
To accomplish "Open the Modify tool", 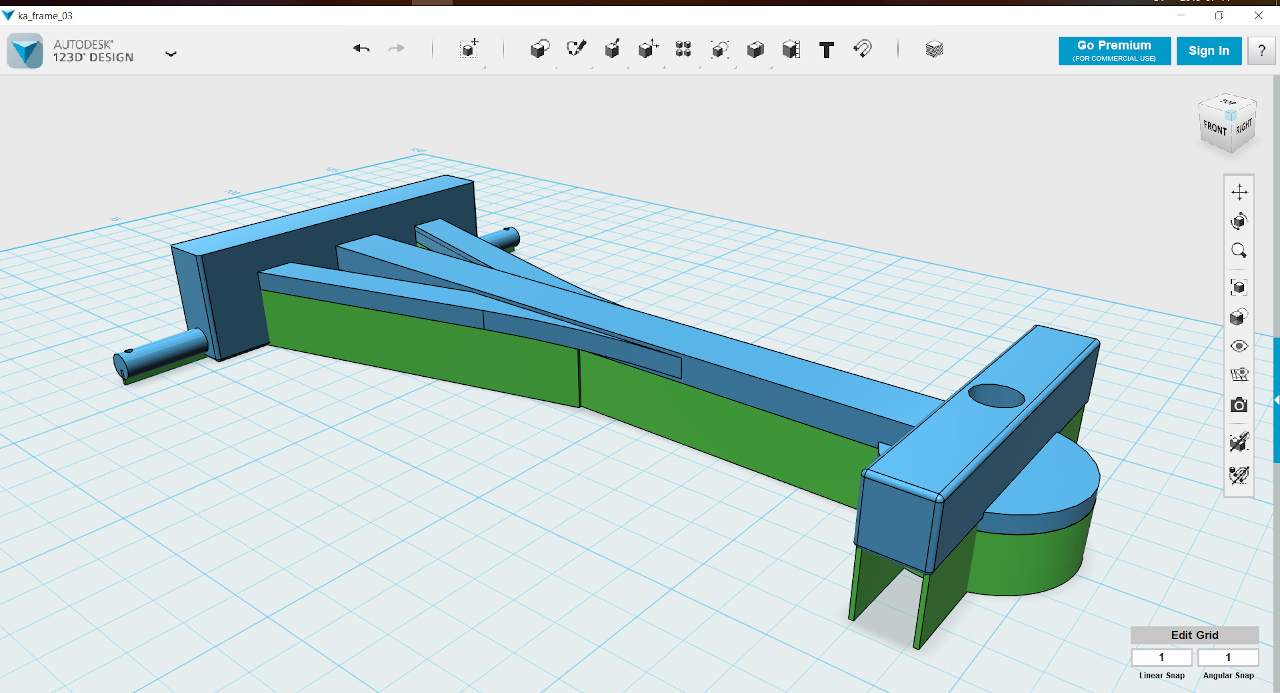I will coord(648,49).
